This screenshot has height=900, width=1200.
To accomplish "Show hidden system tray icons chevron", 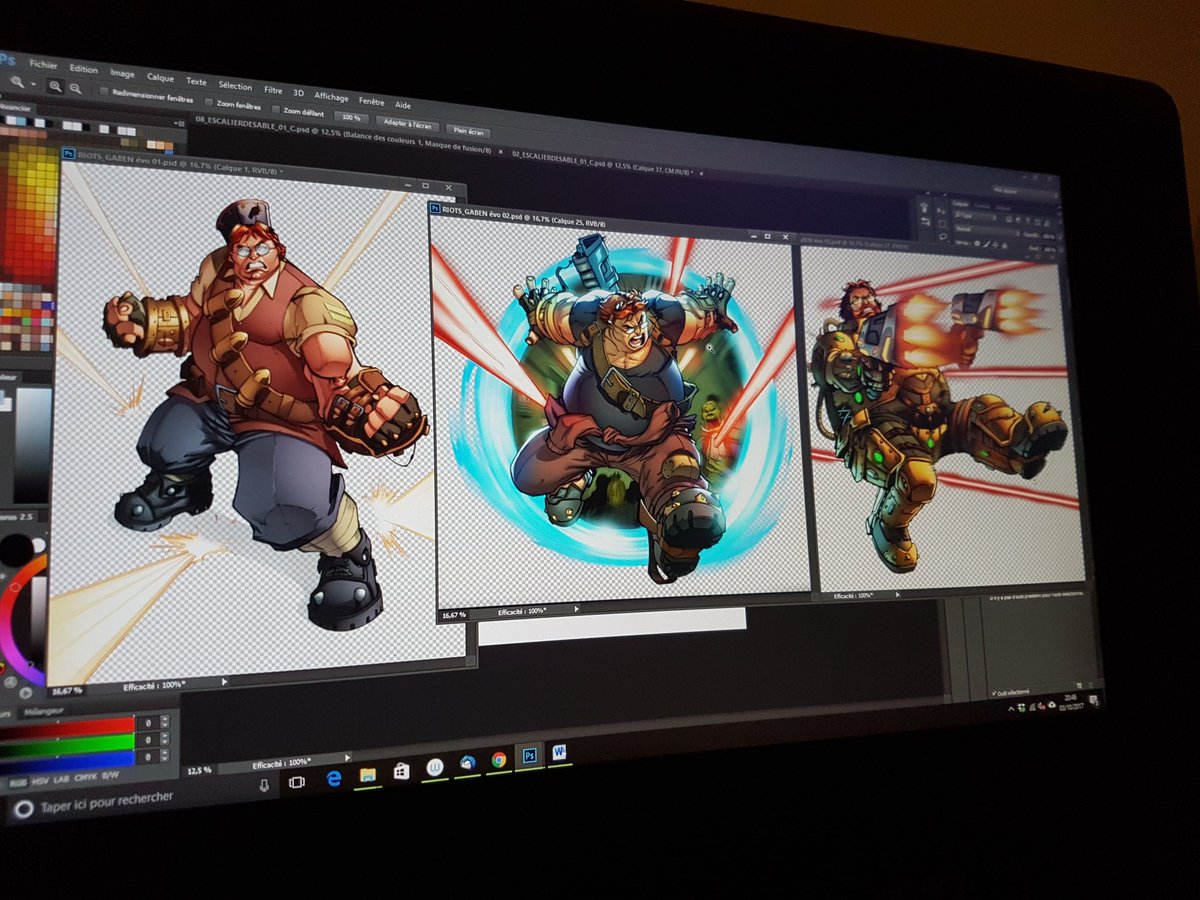I will coord(1011,709).
